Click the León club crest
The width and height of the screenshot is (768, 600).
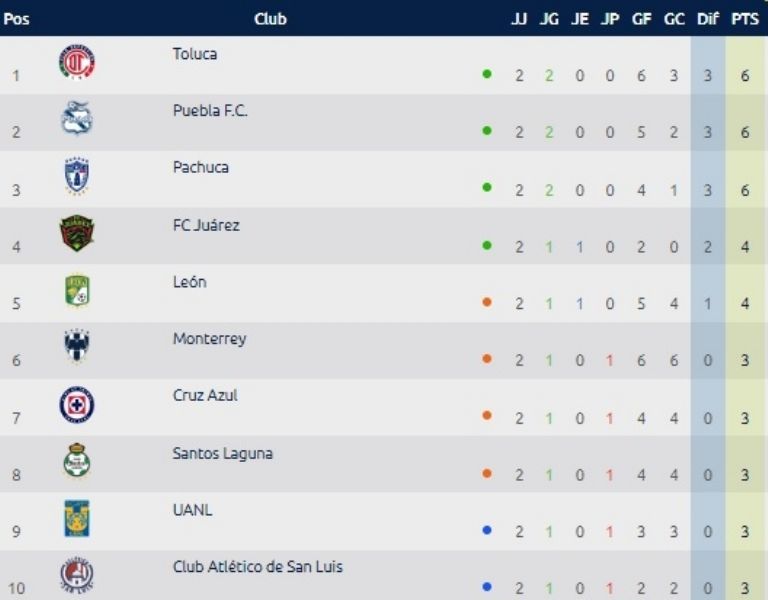coord(77,290)
